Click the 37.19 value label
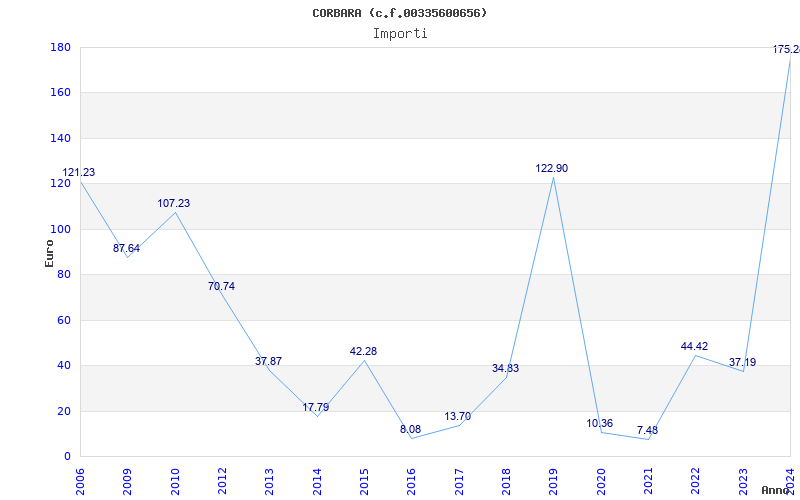 (x=742, y=363)
